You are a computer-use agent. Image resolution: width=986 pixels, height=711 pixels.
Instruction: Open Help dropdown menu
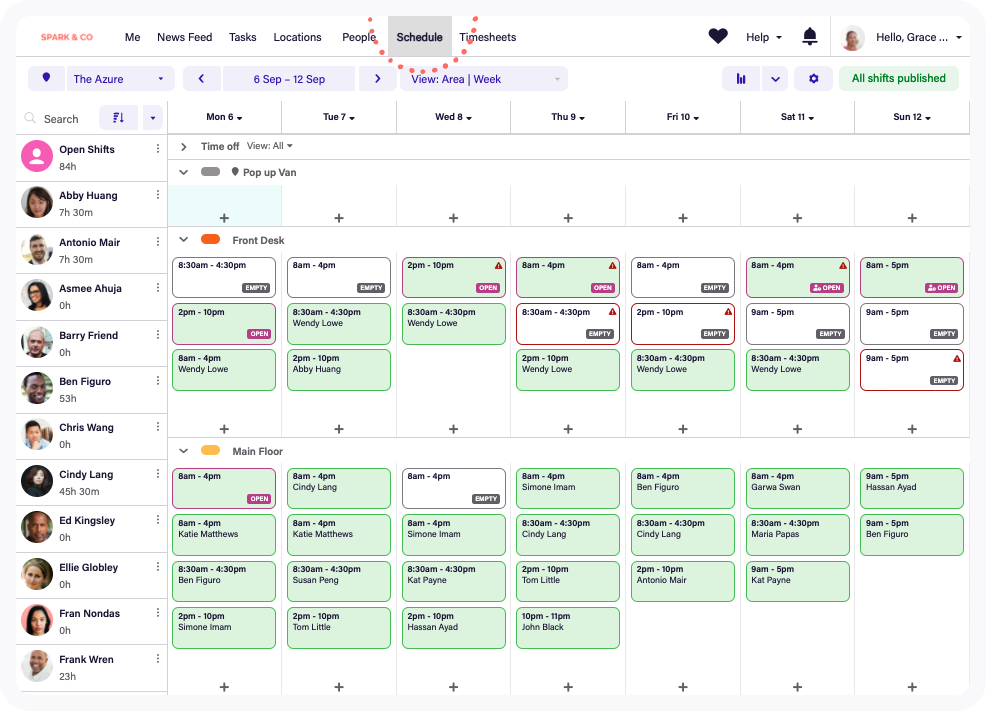[763, 37]
